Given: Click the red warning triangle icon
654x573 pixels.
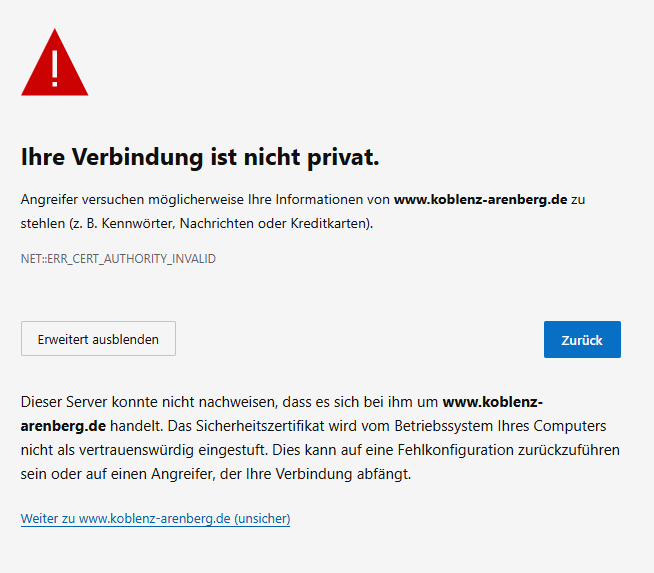Looking at the screenshot, I should pyautogui.click(x=54, y=64).
